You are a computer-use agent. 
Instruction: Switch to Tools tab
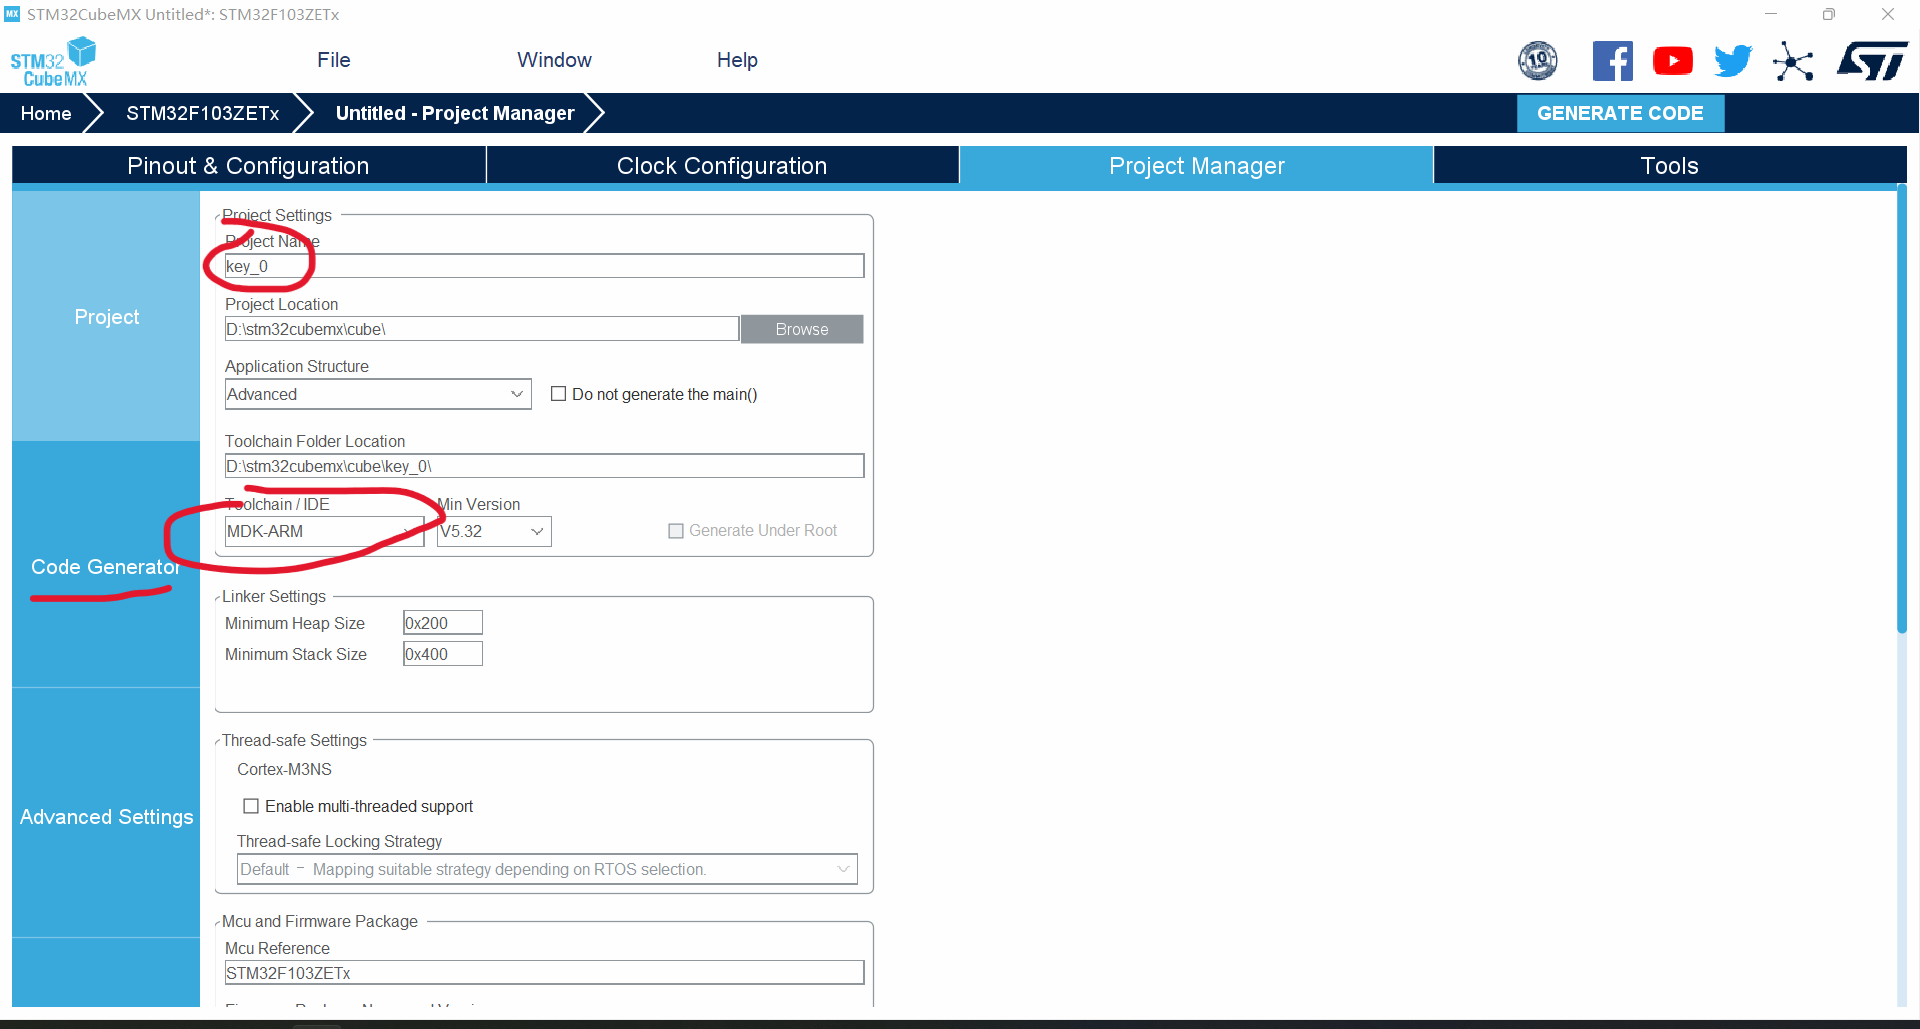(x=1669, y=166)
